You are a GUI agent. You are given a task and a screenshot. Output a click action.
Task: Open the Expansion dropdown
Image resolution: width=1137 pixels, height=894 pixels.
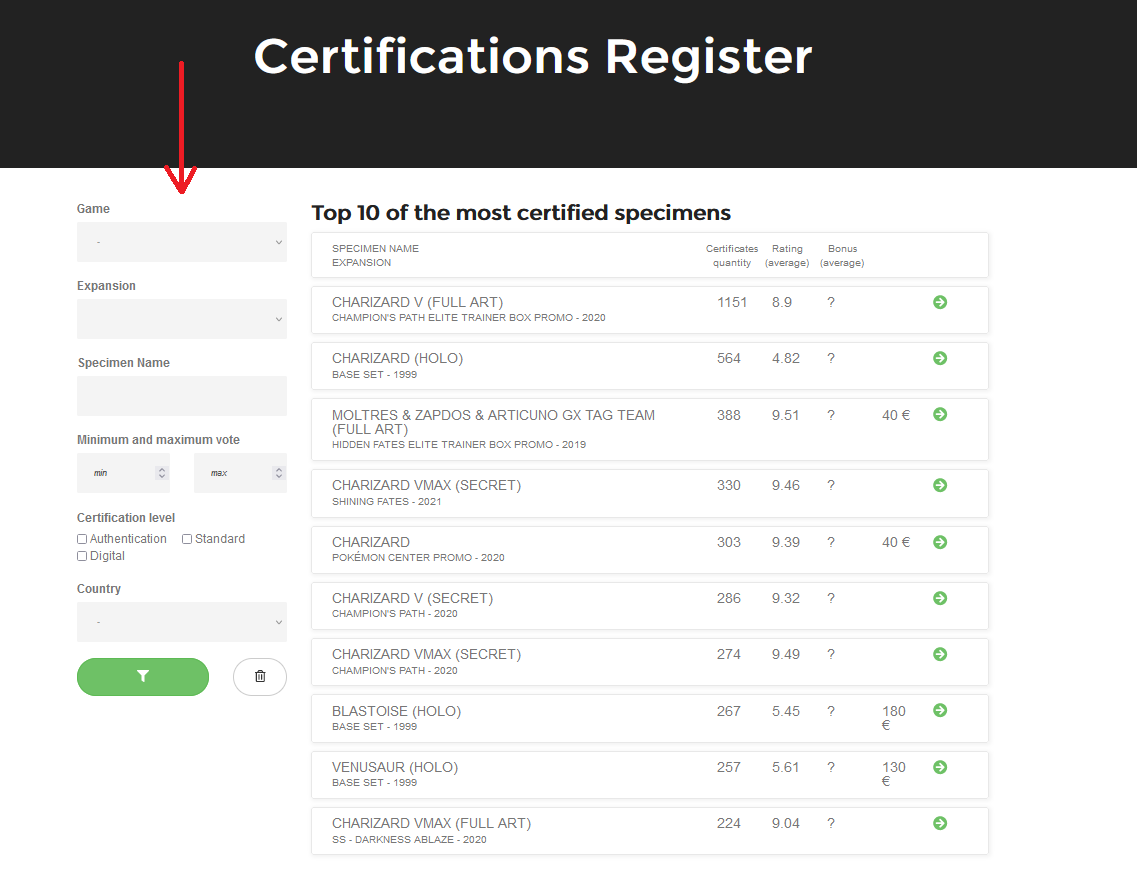[182, 319]
